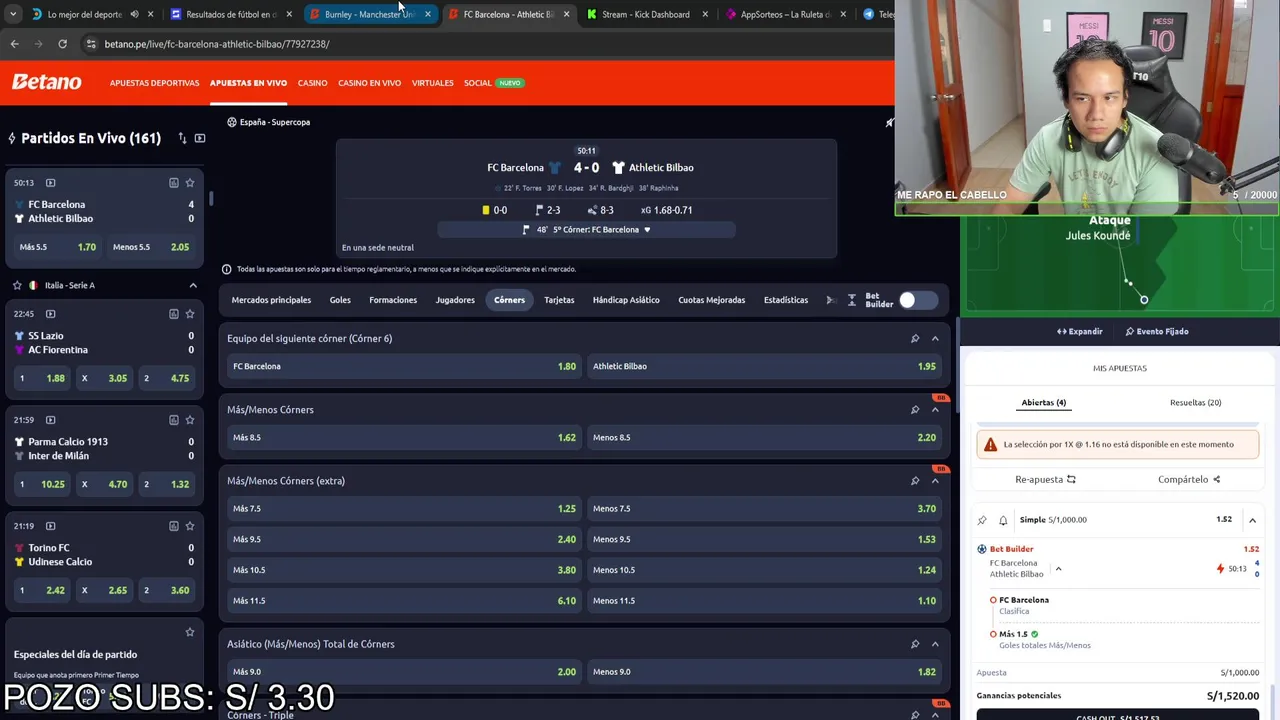Pin the Asiático Total de Córners market

pyautogui.click(x=915, y=644)
